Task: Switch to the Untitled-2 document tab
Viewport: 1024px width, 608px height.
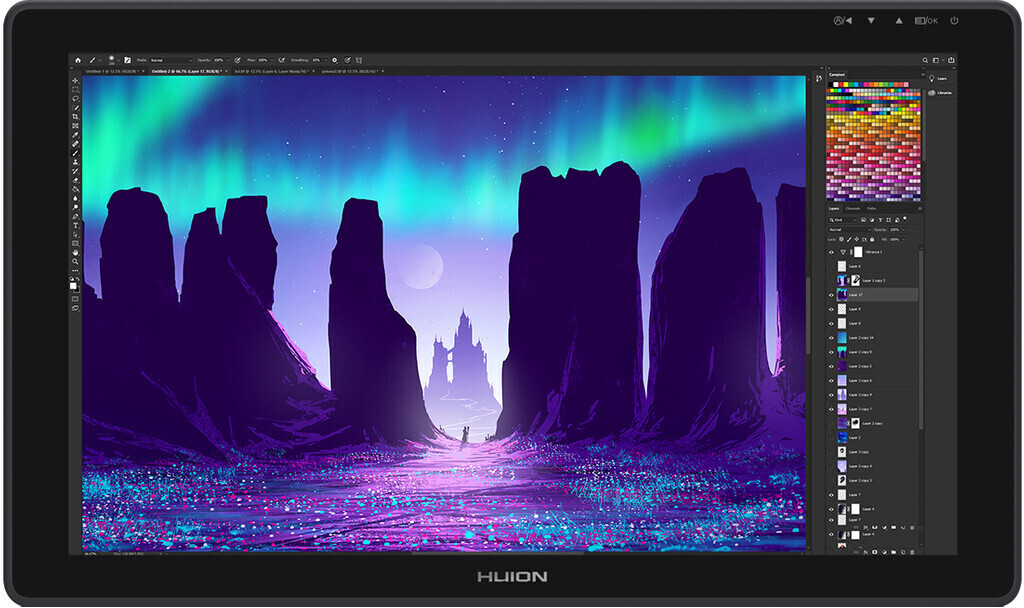Action: click(186, 71)
